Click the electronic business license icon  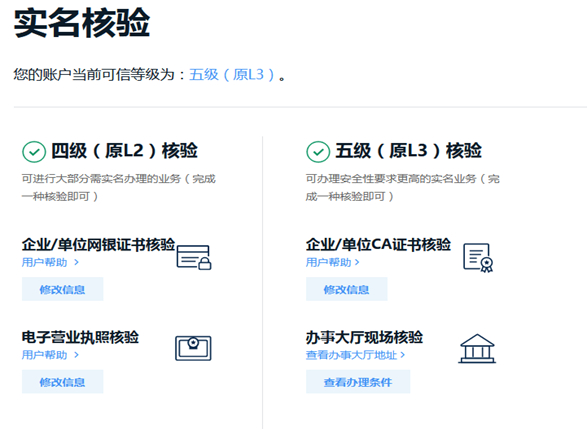(x=193, y=348)
